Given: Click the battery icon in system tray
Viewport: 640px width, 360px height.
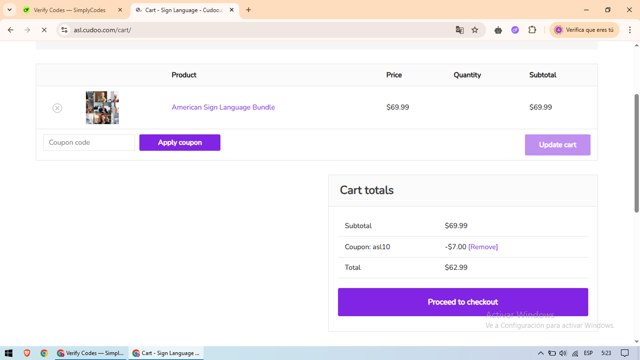Looking at the screenshot, I should (552, 353).
